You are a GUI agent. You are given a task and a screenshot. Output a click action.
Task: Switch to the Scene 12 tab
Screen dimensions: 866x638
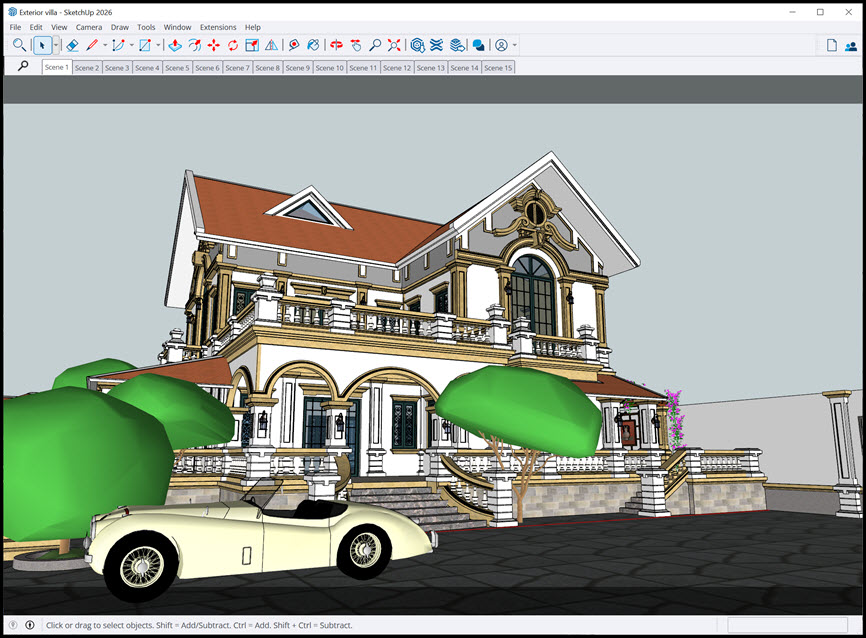coord(397,67)
